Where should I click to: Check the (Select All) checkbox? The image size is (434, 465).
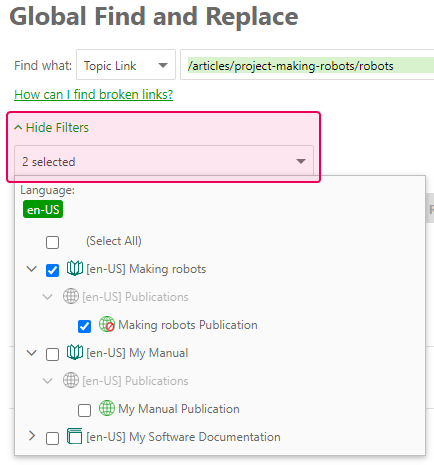(52, 242)
